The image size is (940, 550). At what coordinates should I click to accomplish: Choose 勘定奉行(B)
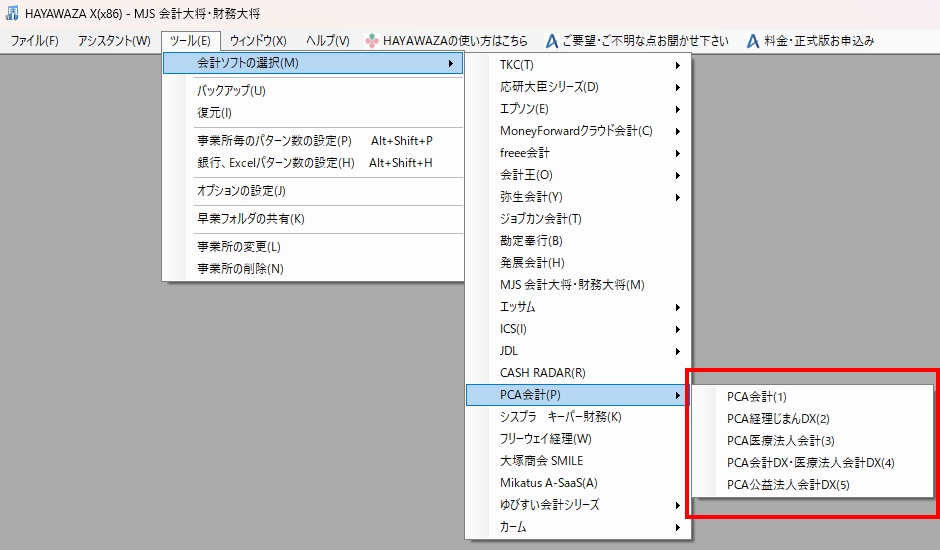(x=578, y=241)
